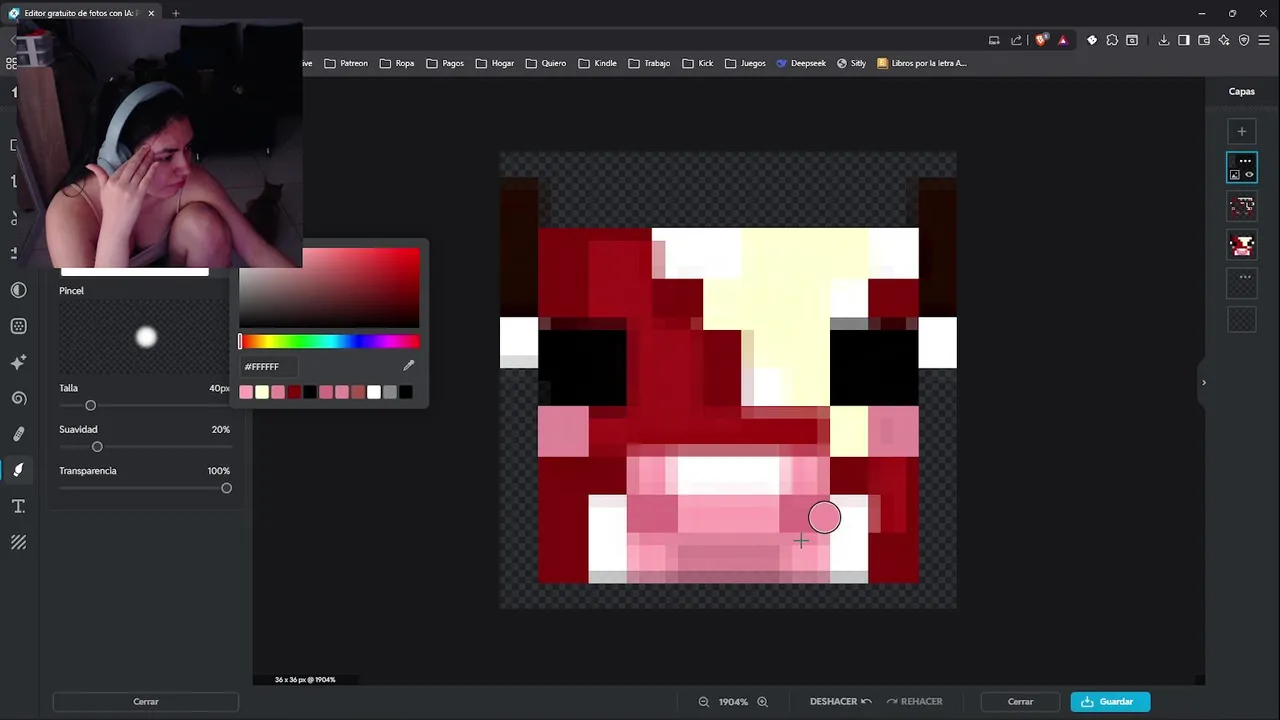1280x720 pixels.
Task: Open the Deepseek bookmark
Action: pyautogui.click(x=801, y=63)
